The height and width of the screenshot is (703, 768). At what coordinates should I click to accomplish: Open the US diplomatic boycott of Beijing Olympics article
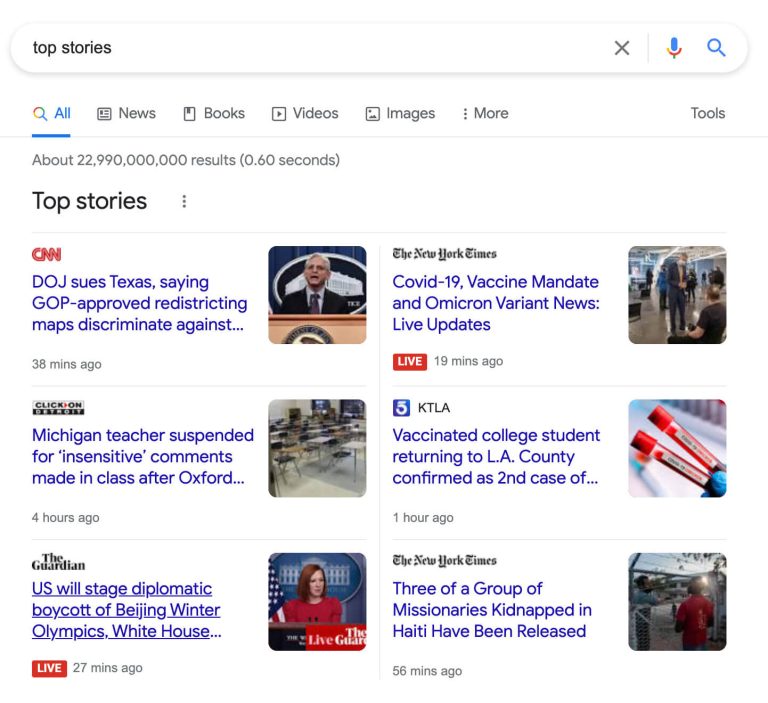(126, 610)
